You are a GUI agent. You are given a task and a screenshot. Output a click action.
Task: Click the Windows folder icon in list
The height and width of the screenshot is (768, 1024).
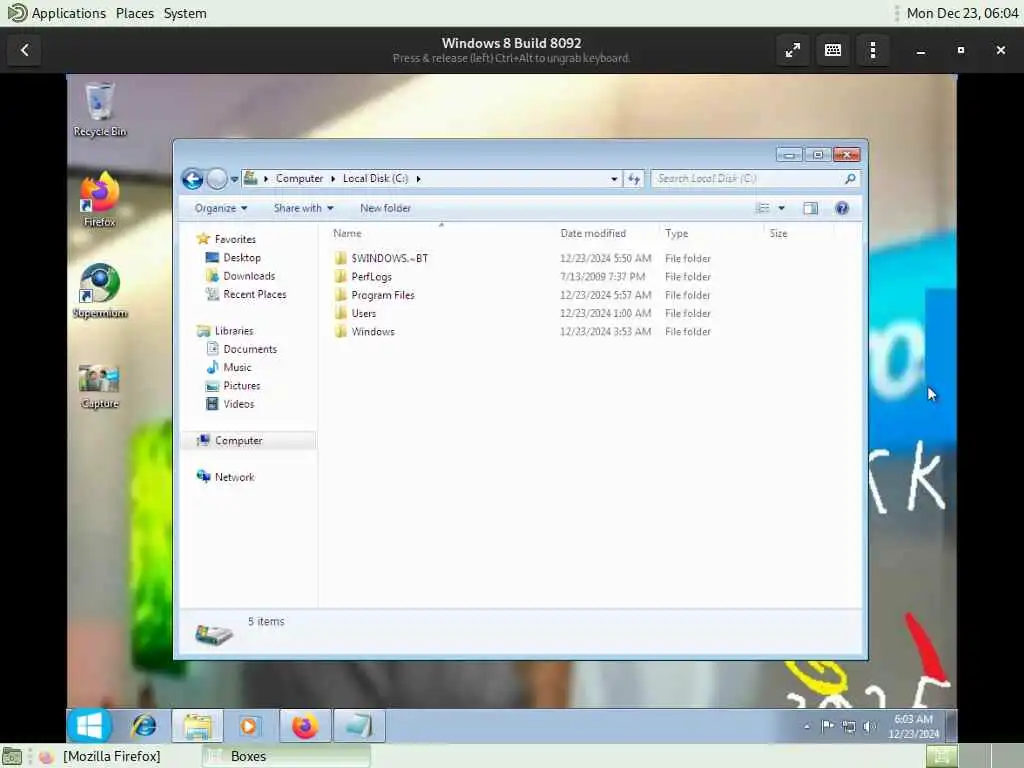coord(340,331)
